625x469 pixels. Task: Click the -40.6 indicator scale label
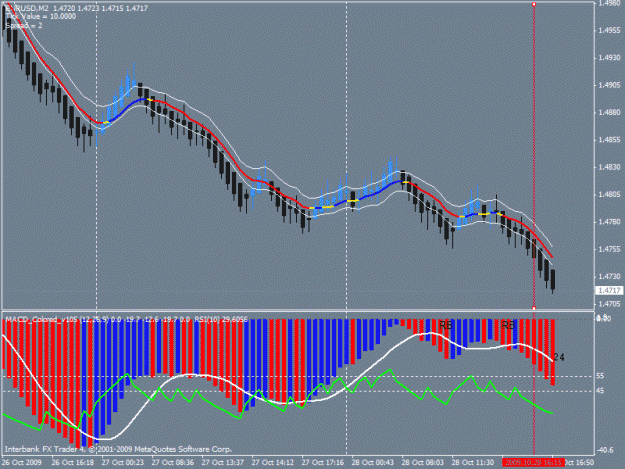tap(605, 450)
